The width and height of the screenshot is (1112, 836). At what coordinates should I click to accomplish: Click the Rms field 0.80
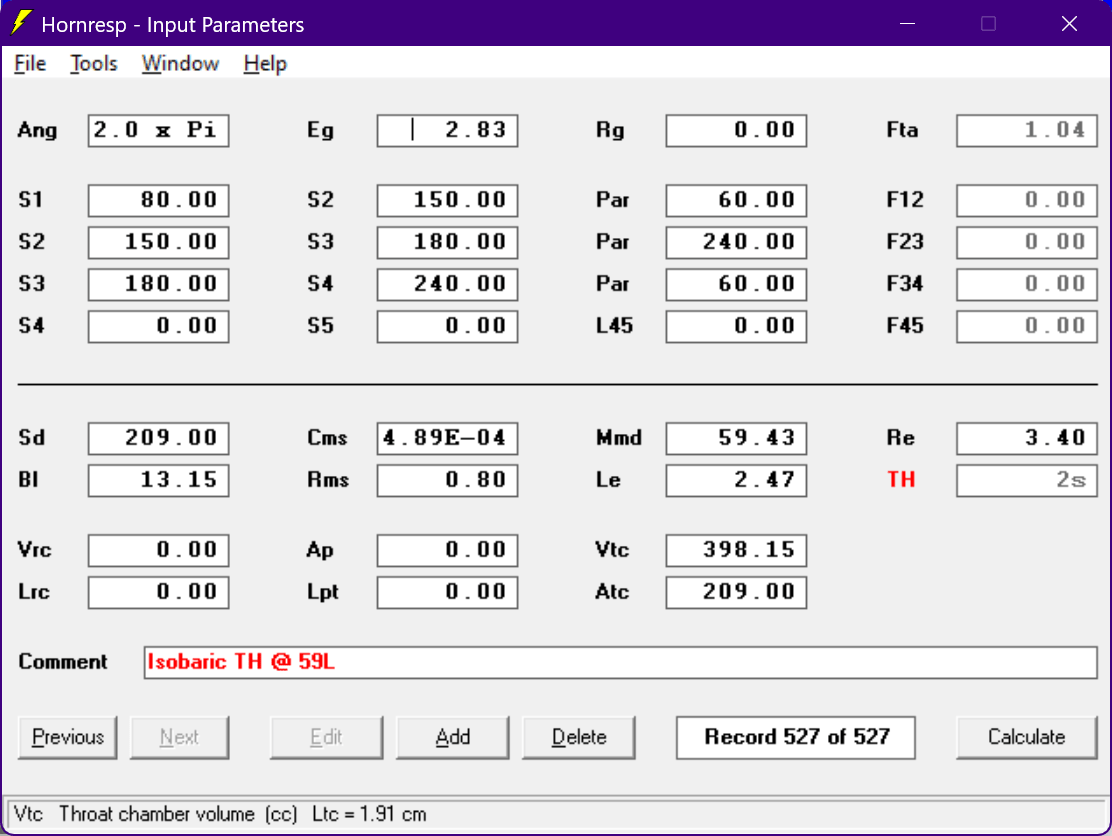447,480
